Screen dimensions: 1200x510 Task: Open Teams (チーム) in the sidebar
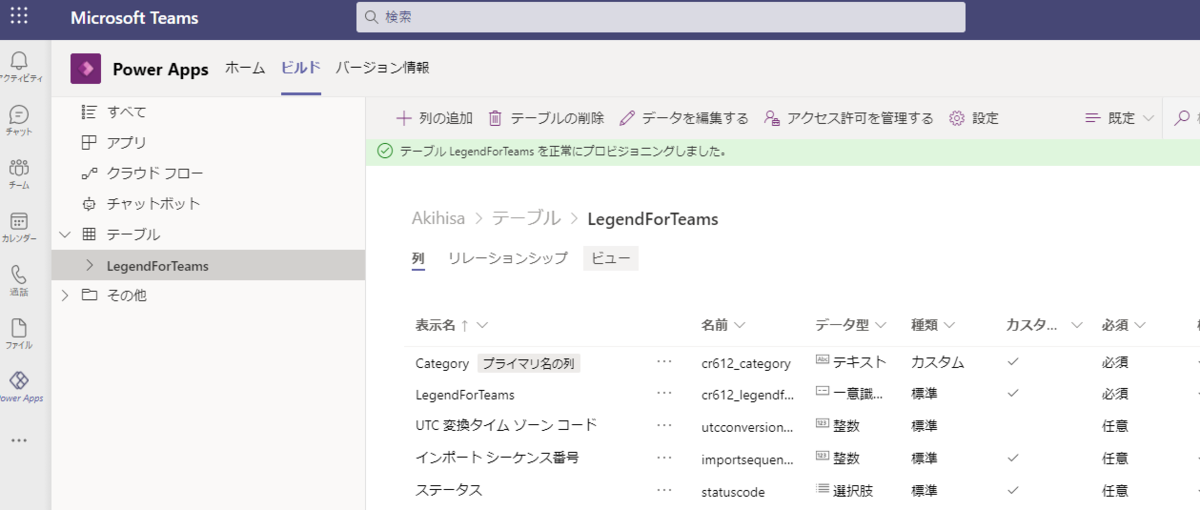pos(19,173)
